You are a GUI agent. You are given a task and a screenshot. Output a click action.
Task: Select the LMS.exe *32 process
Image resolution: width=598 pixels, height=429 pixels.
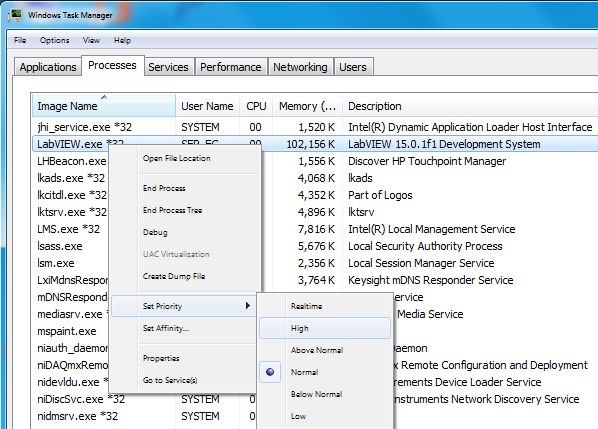click(69, 229)
